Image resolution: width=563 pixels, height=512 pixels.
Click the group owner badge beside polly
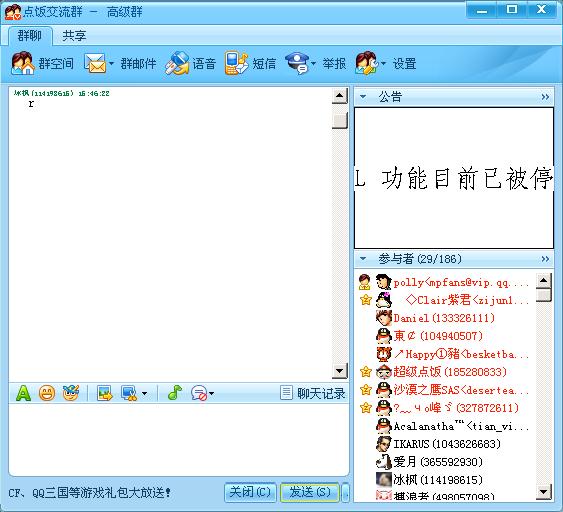pos(365,282)
